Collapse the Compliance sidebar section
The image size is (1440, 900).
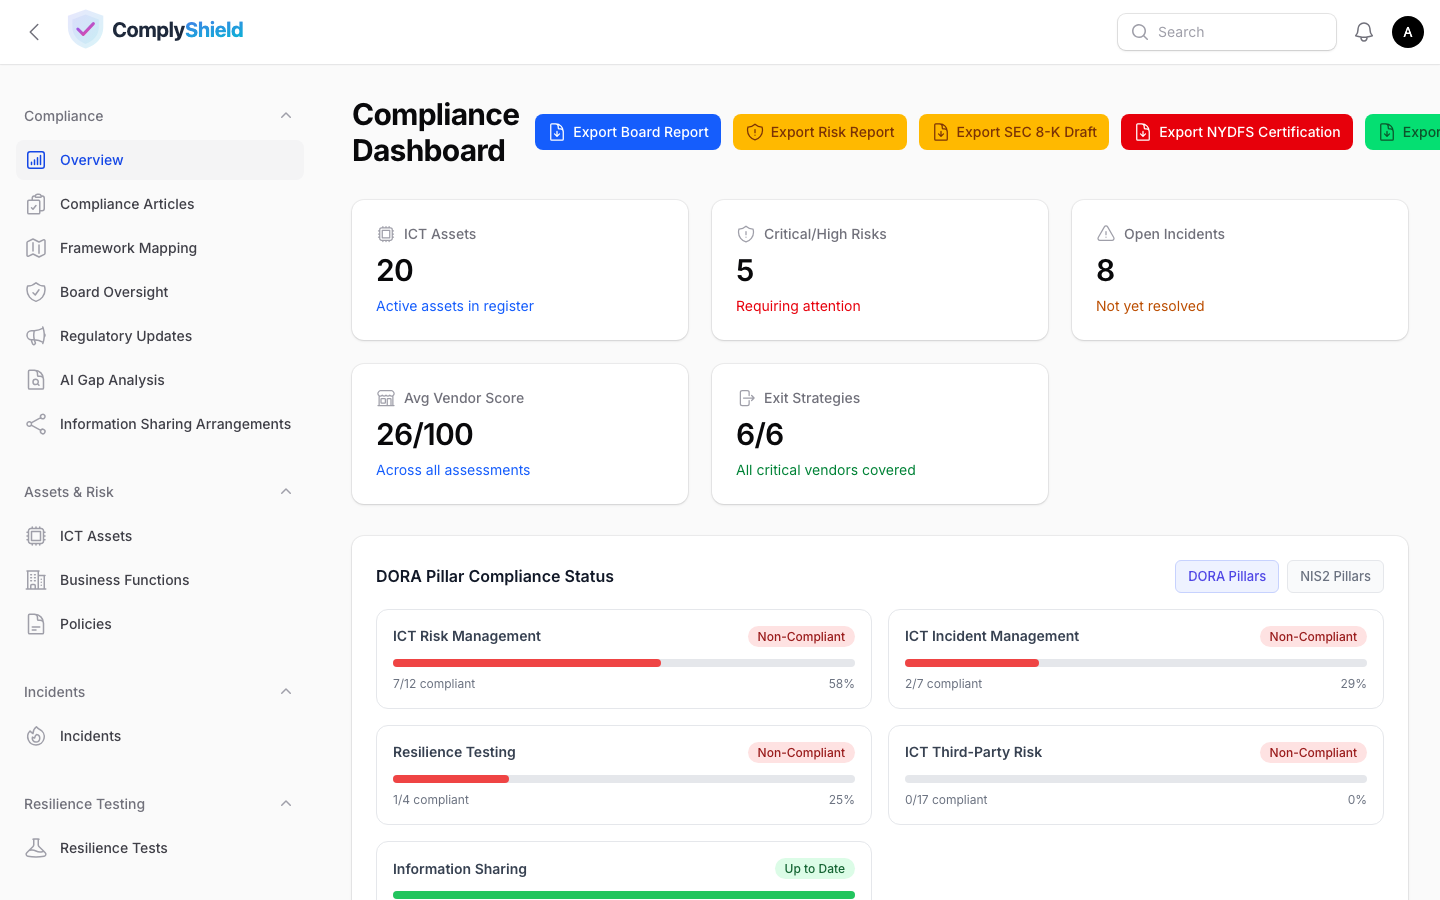click(286, 116)
